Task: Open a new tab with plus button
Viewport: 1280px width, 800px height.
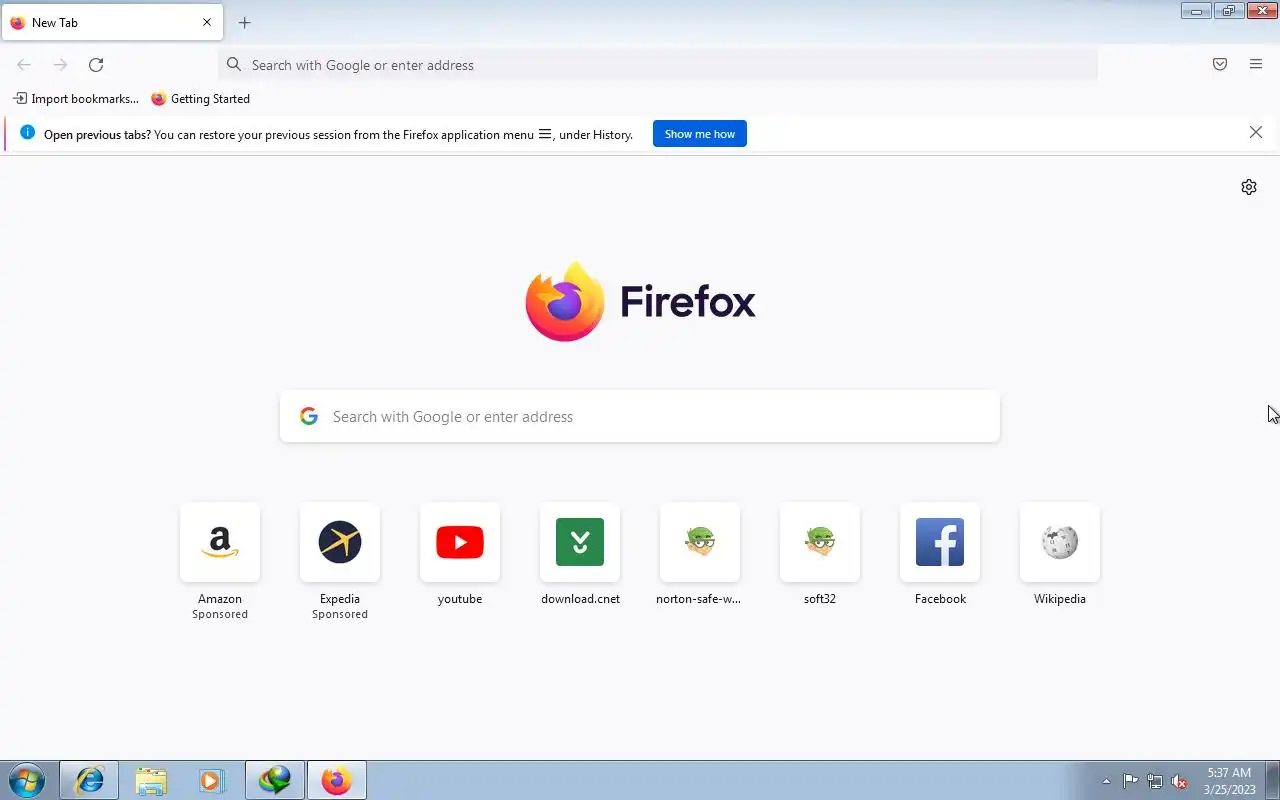Action: point(244,22)
